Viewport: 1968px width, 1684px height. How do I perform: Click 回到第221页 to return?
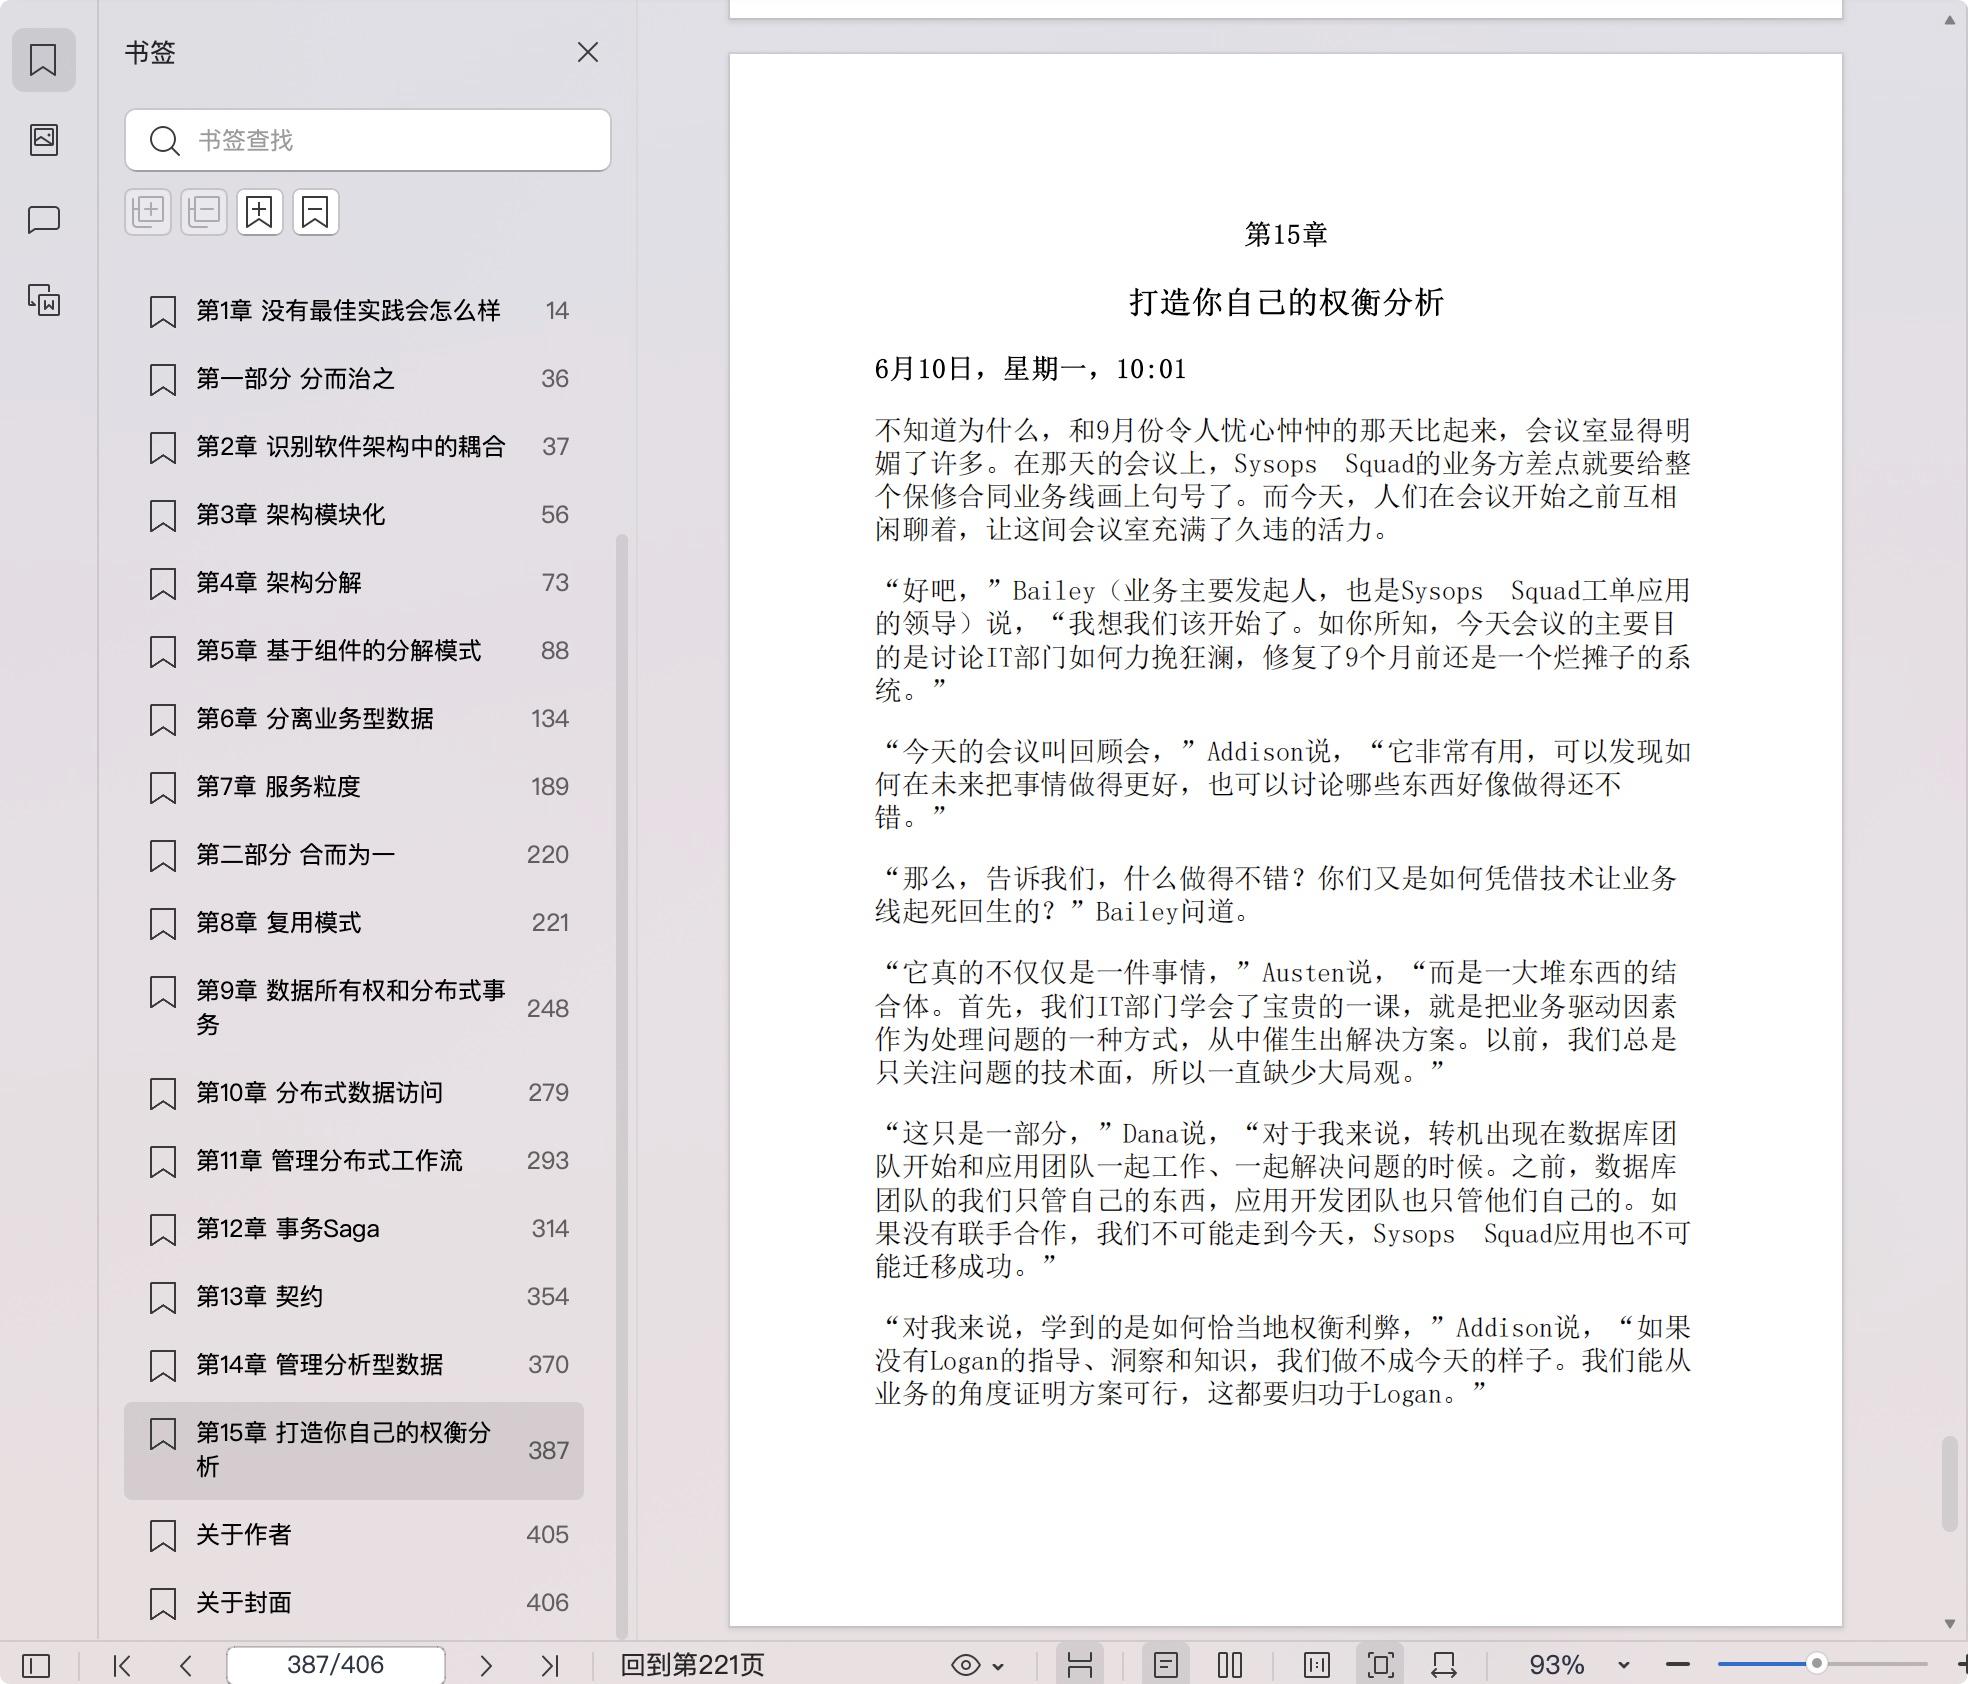692,1665
